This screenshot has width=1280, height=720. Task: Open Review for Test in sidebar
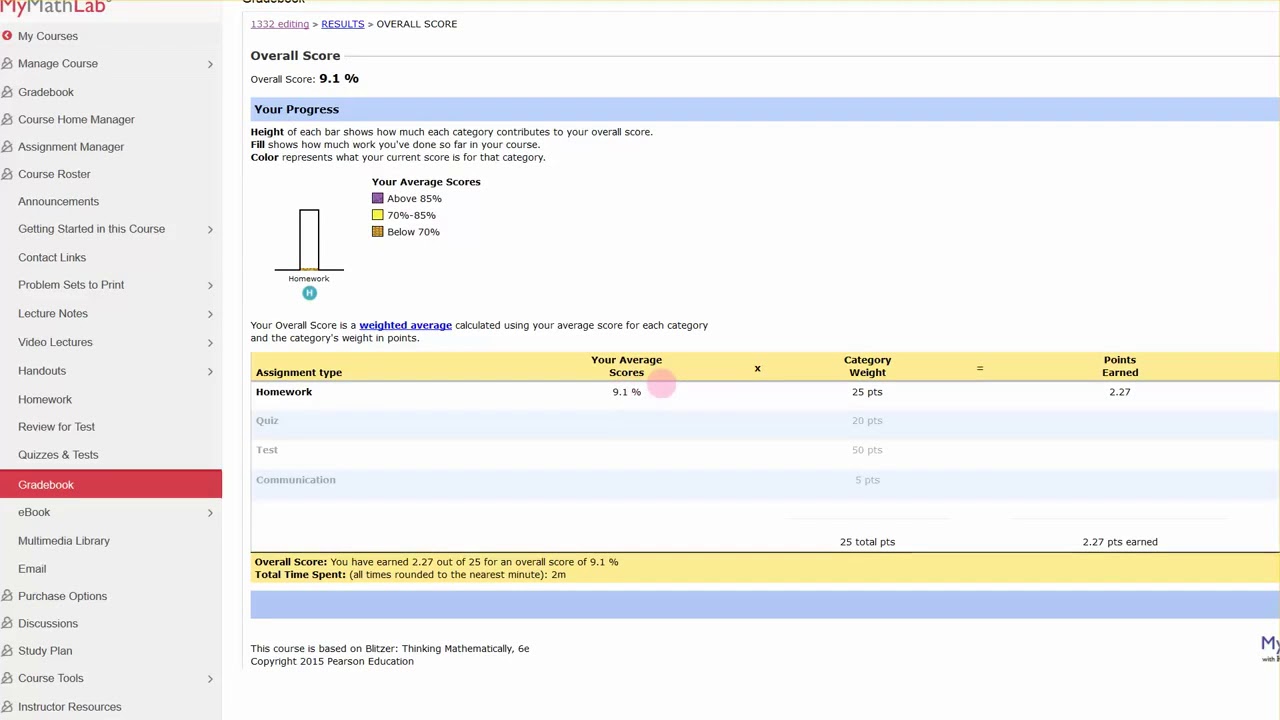pos(56,427)
